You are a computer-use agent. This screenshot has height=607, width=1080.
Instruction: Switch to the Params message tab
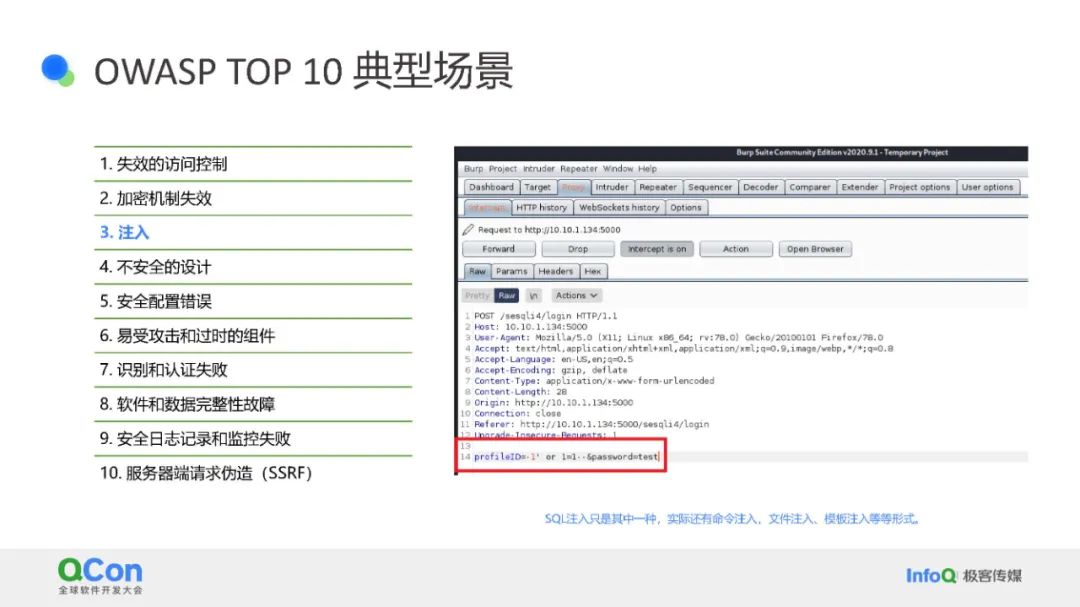click(x=512, y=271)
